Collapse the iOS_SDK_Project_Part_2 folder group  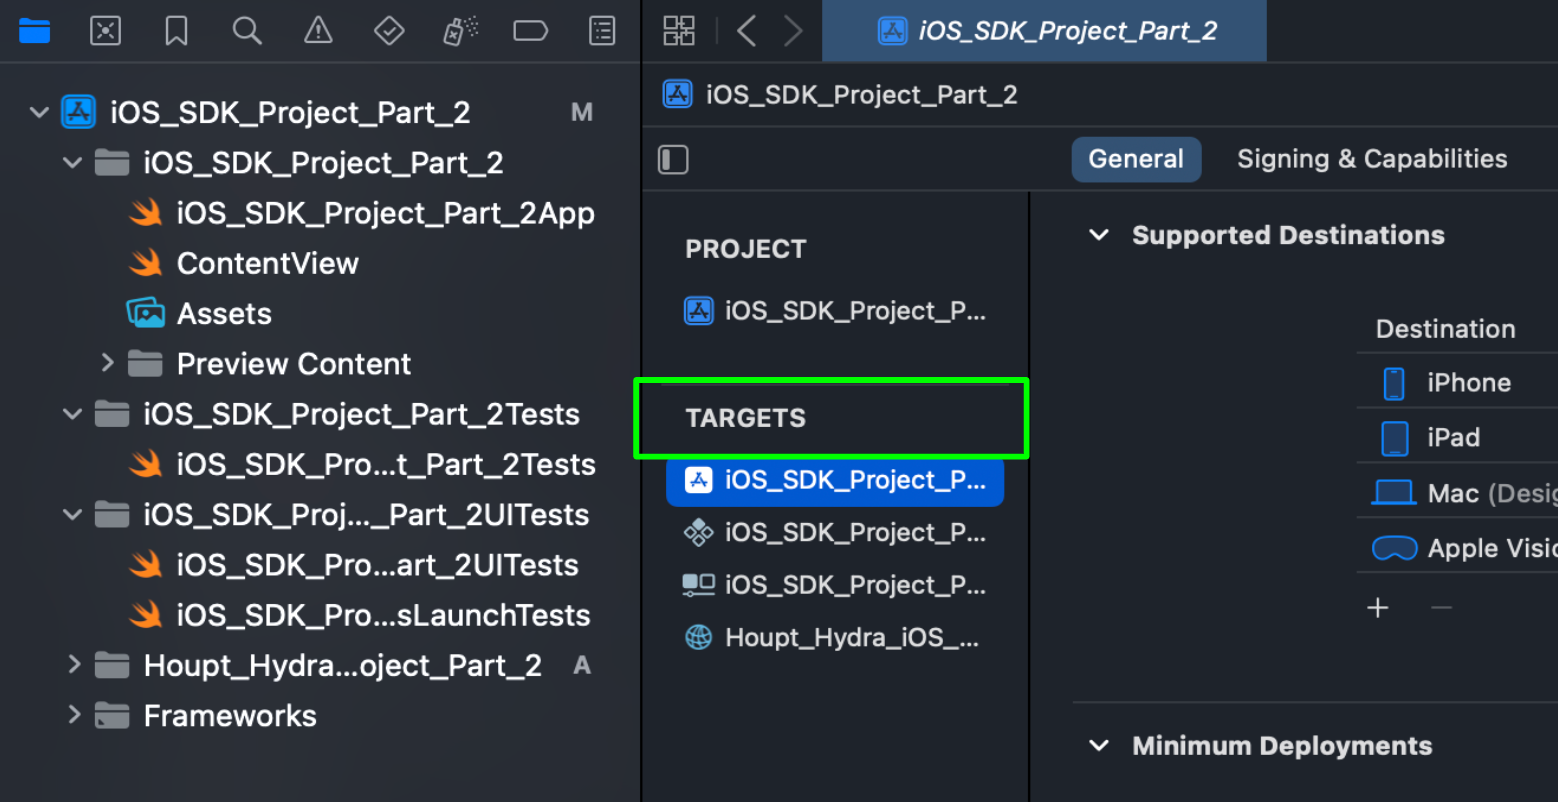click(72, 162)
